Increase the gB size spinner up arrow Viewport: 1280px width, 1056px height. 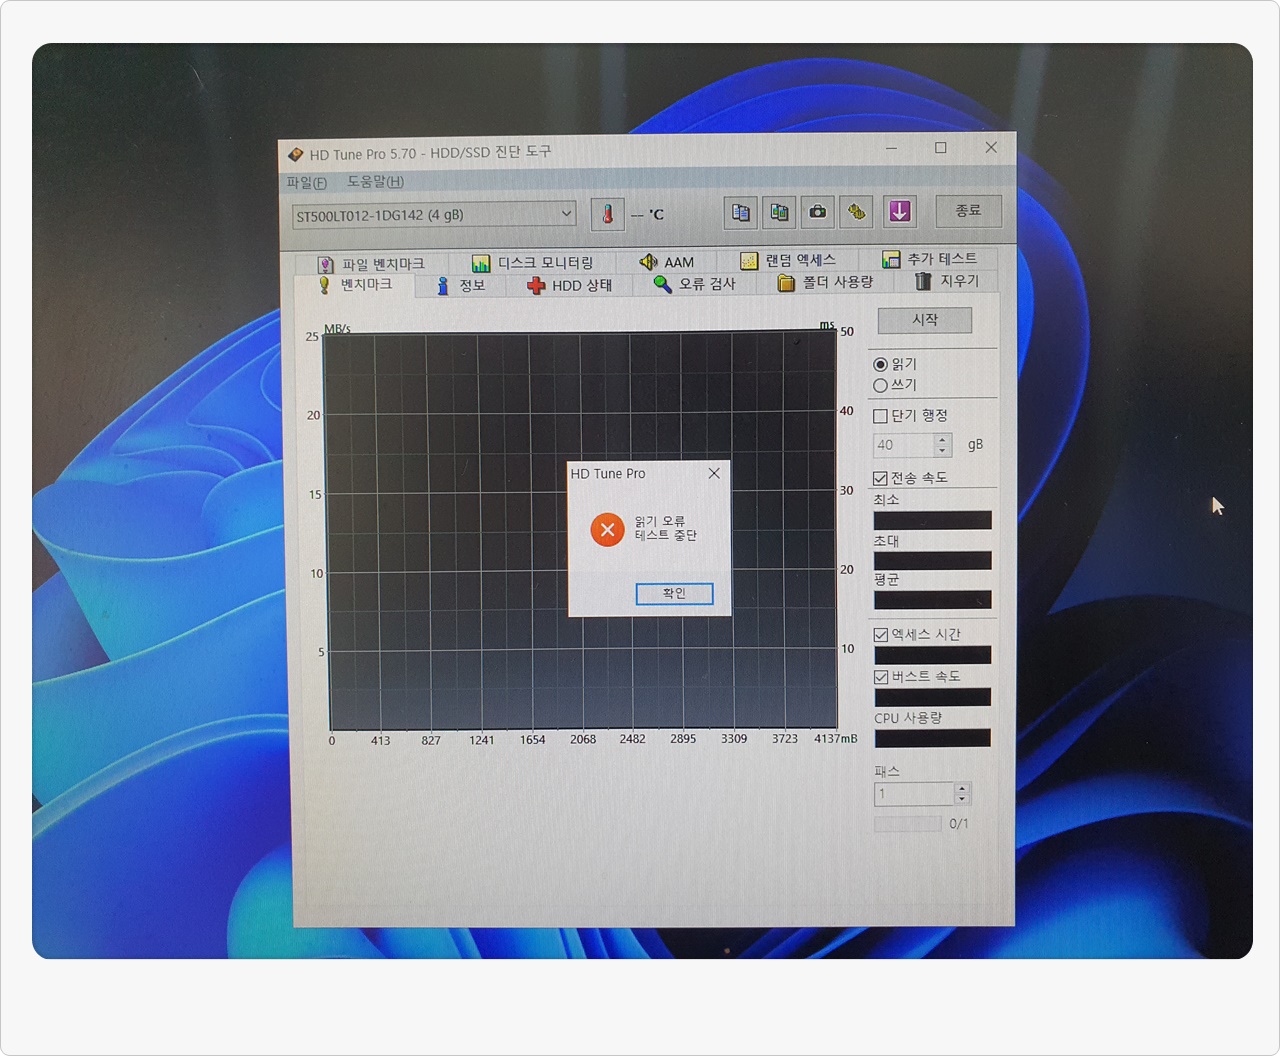pyautogui.click(x=942, y=439)
